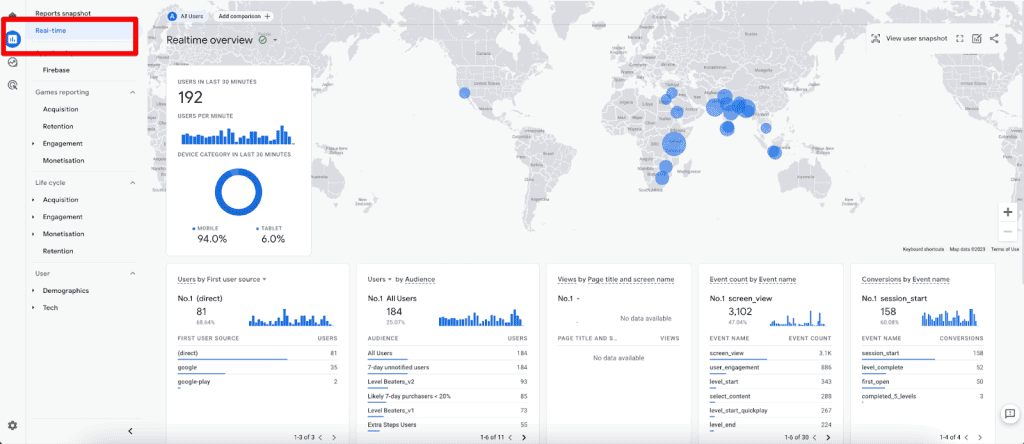Select Extra Steps Users audience row
1024x444 pixels.
447,426
